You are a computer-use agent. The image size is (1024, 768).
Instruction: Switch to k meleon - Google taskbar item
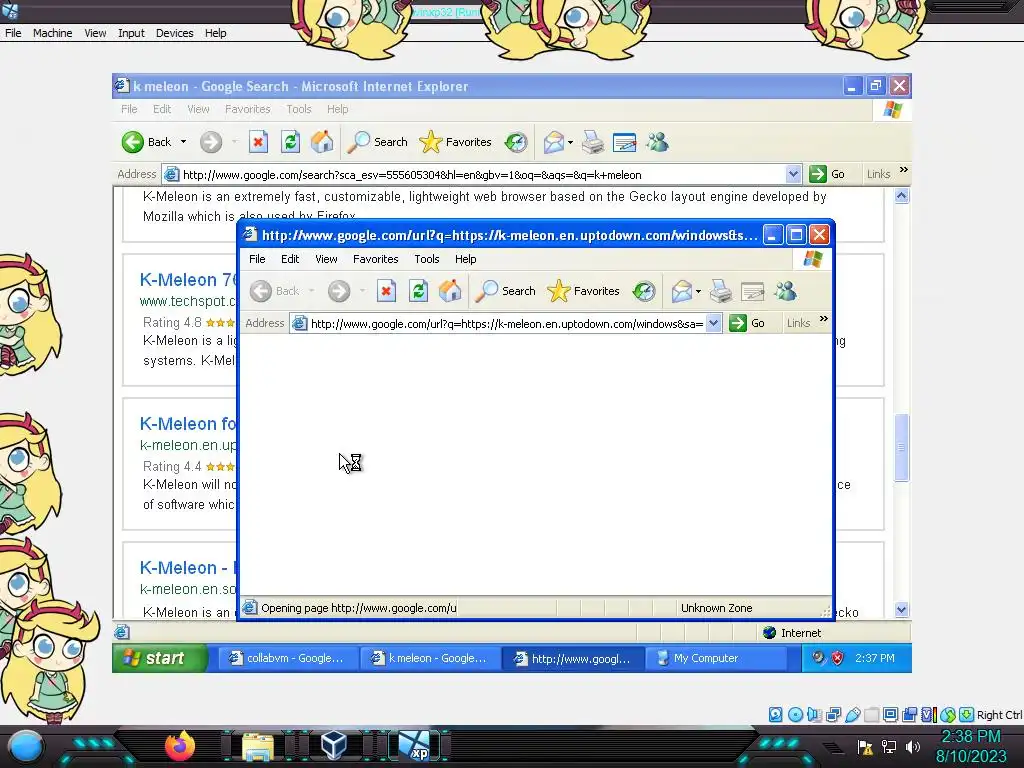pyautogui.click(x=430, y=658)
